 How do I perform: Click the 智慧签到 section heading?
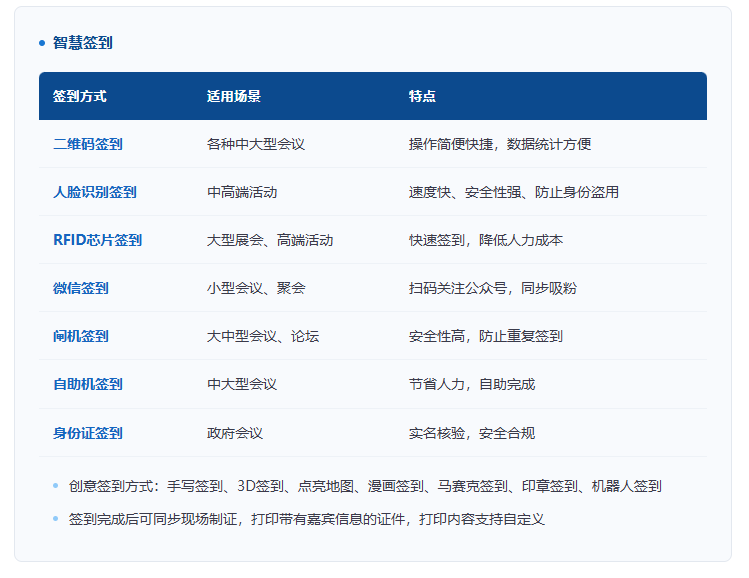point(83,43)
